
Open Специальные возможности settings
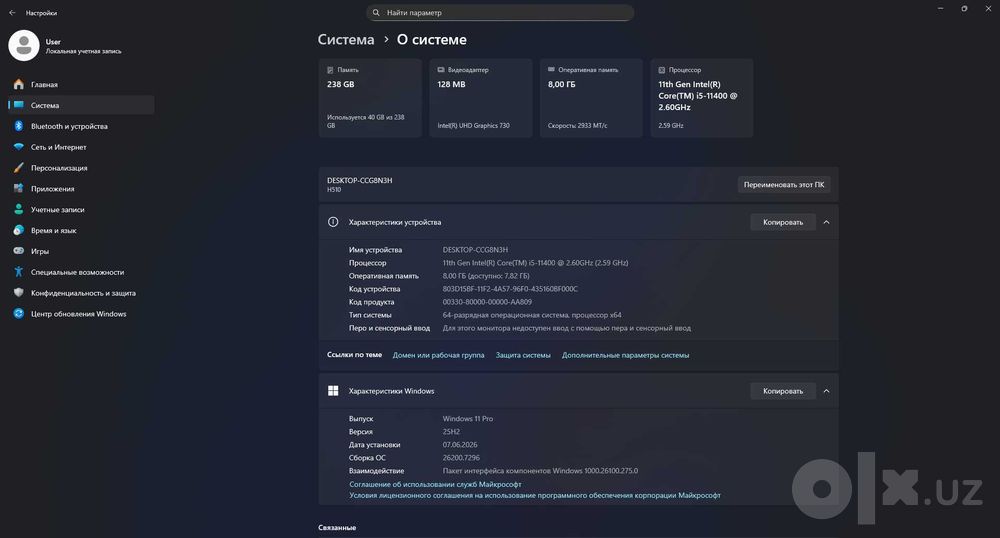click(x=81, y=272)
